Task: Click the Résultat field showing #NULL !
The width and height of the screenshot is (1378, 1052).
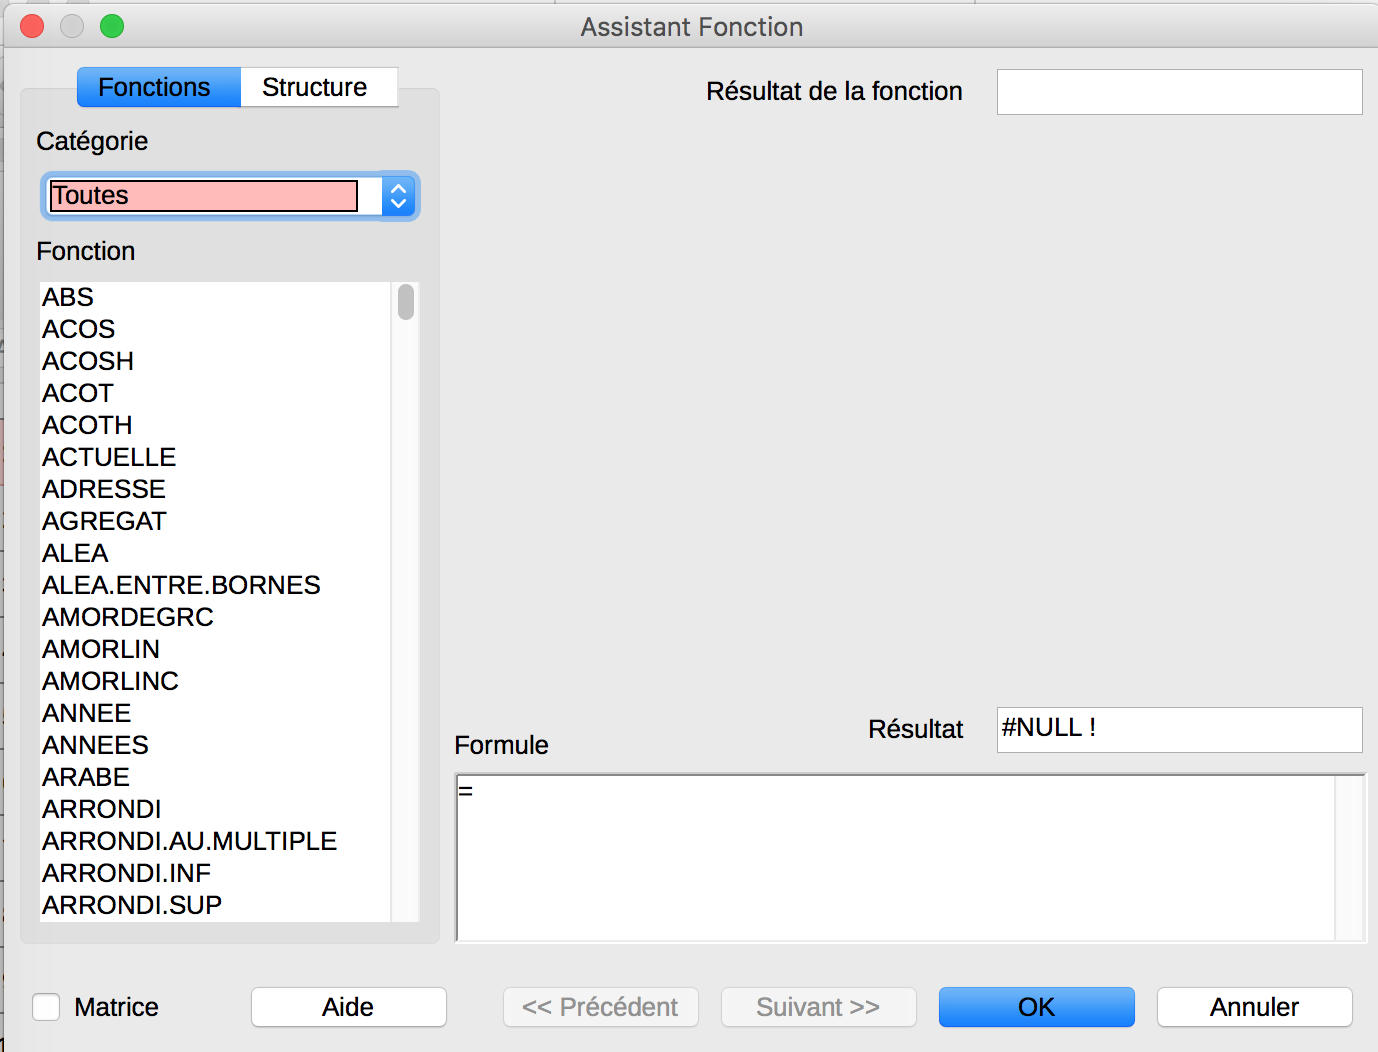Action: tap(1179, 729)
